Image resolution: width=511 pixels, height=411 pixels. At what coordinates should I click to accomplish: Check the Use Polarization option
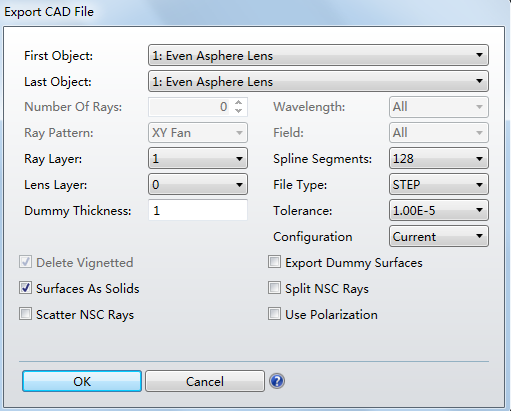pyautogui.click(x=274, y=314)
